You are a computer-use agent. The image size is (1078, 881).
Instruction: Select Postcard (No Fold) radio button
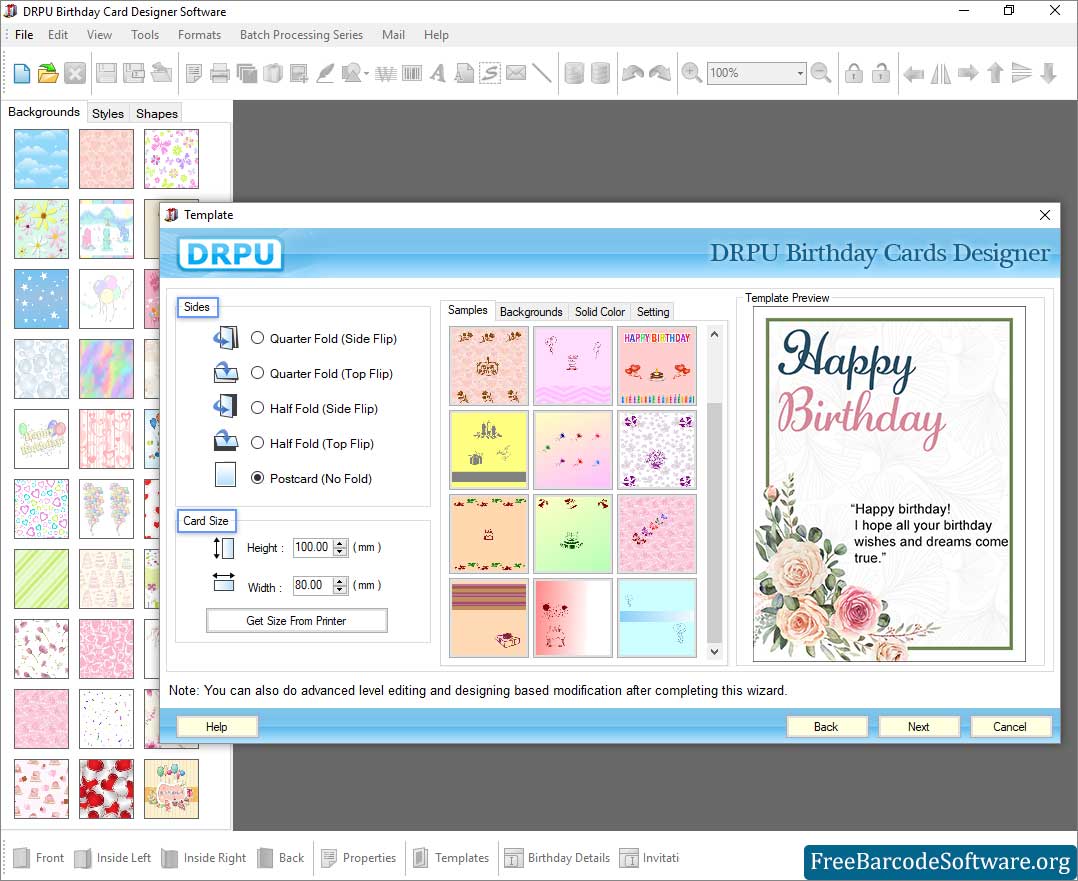(x=257, y=478)
